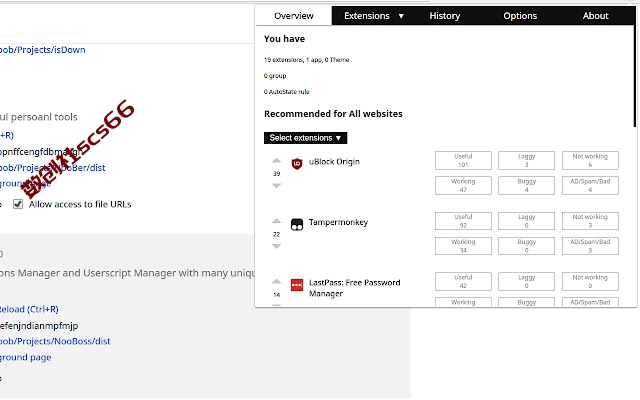Tag Tampermonkey as Not working

(x=590, y=221)
